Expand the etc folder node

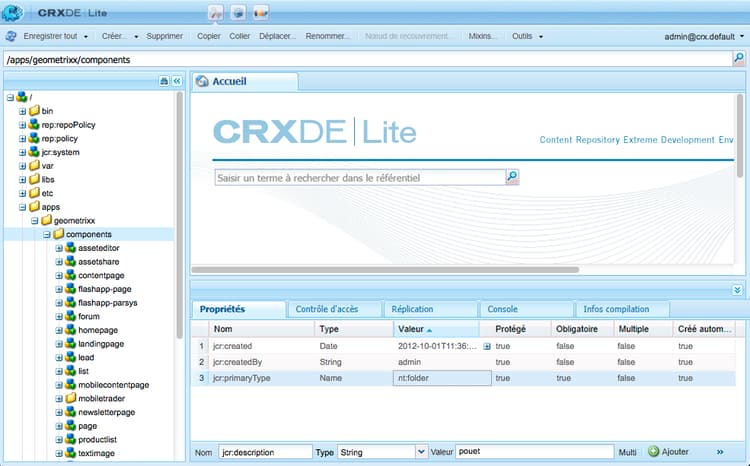click(x=22, y=193)
